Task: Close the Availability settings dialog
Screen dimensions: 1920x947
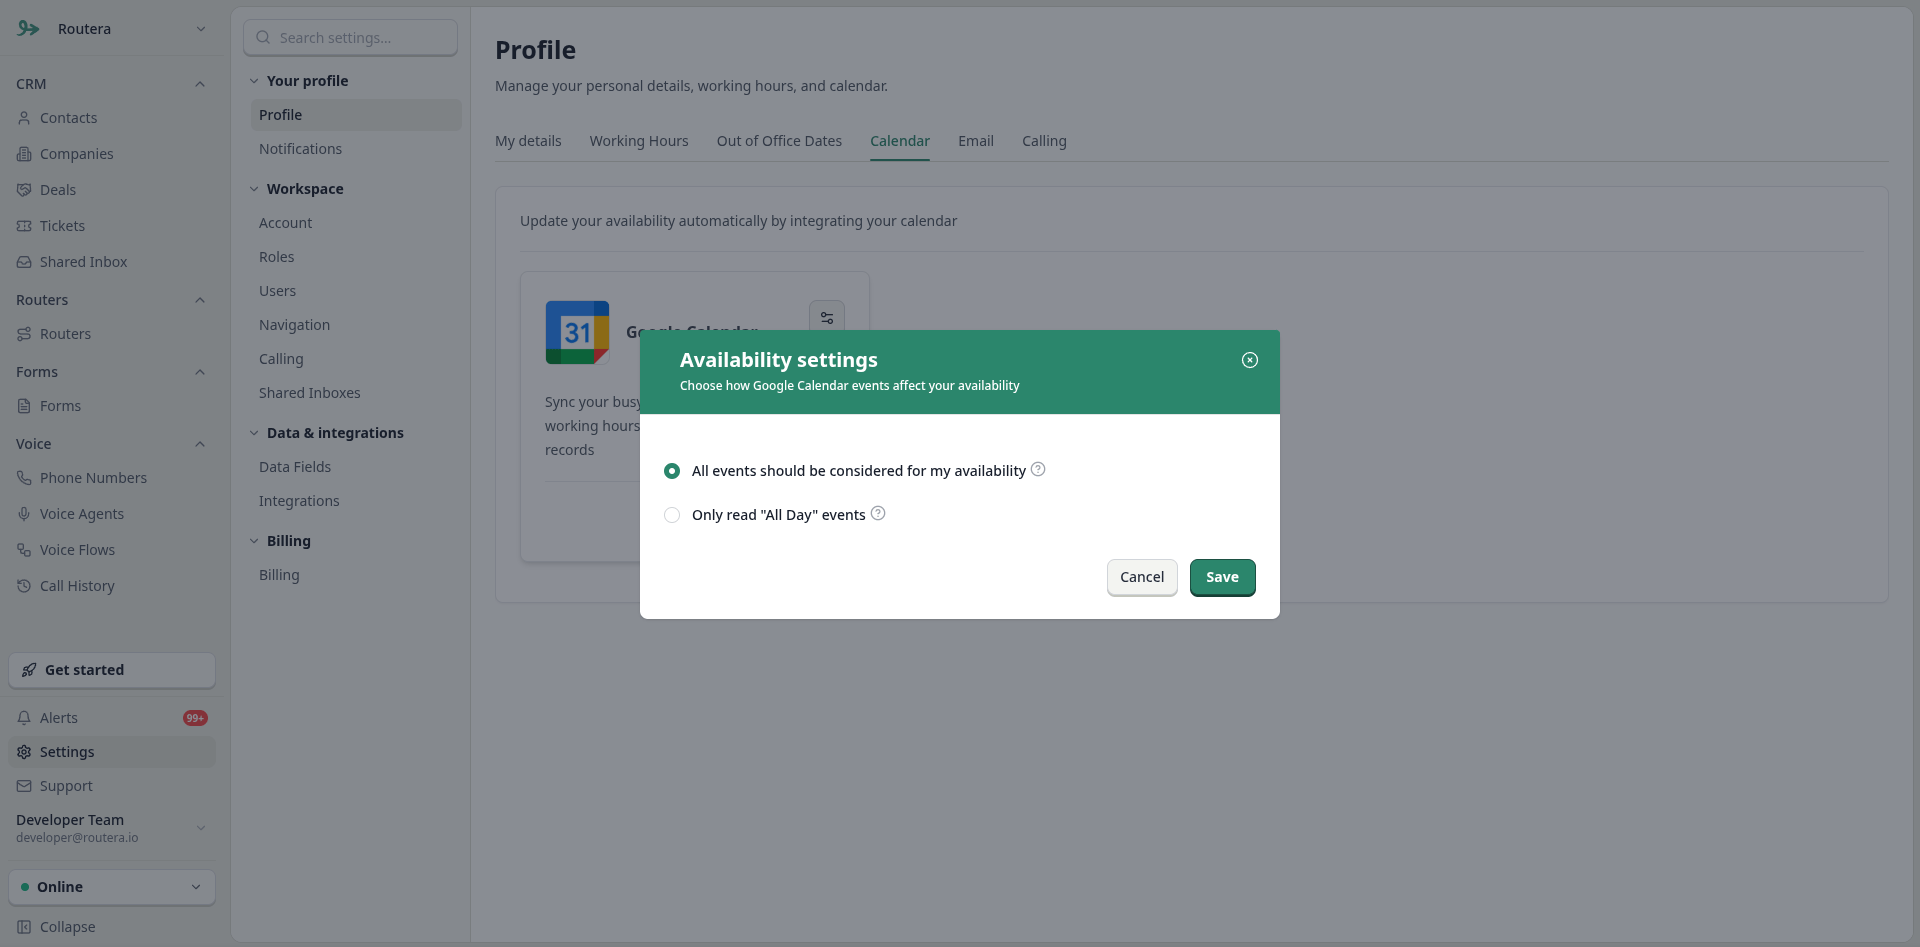Action: [1250, 360]
